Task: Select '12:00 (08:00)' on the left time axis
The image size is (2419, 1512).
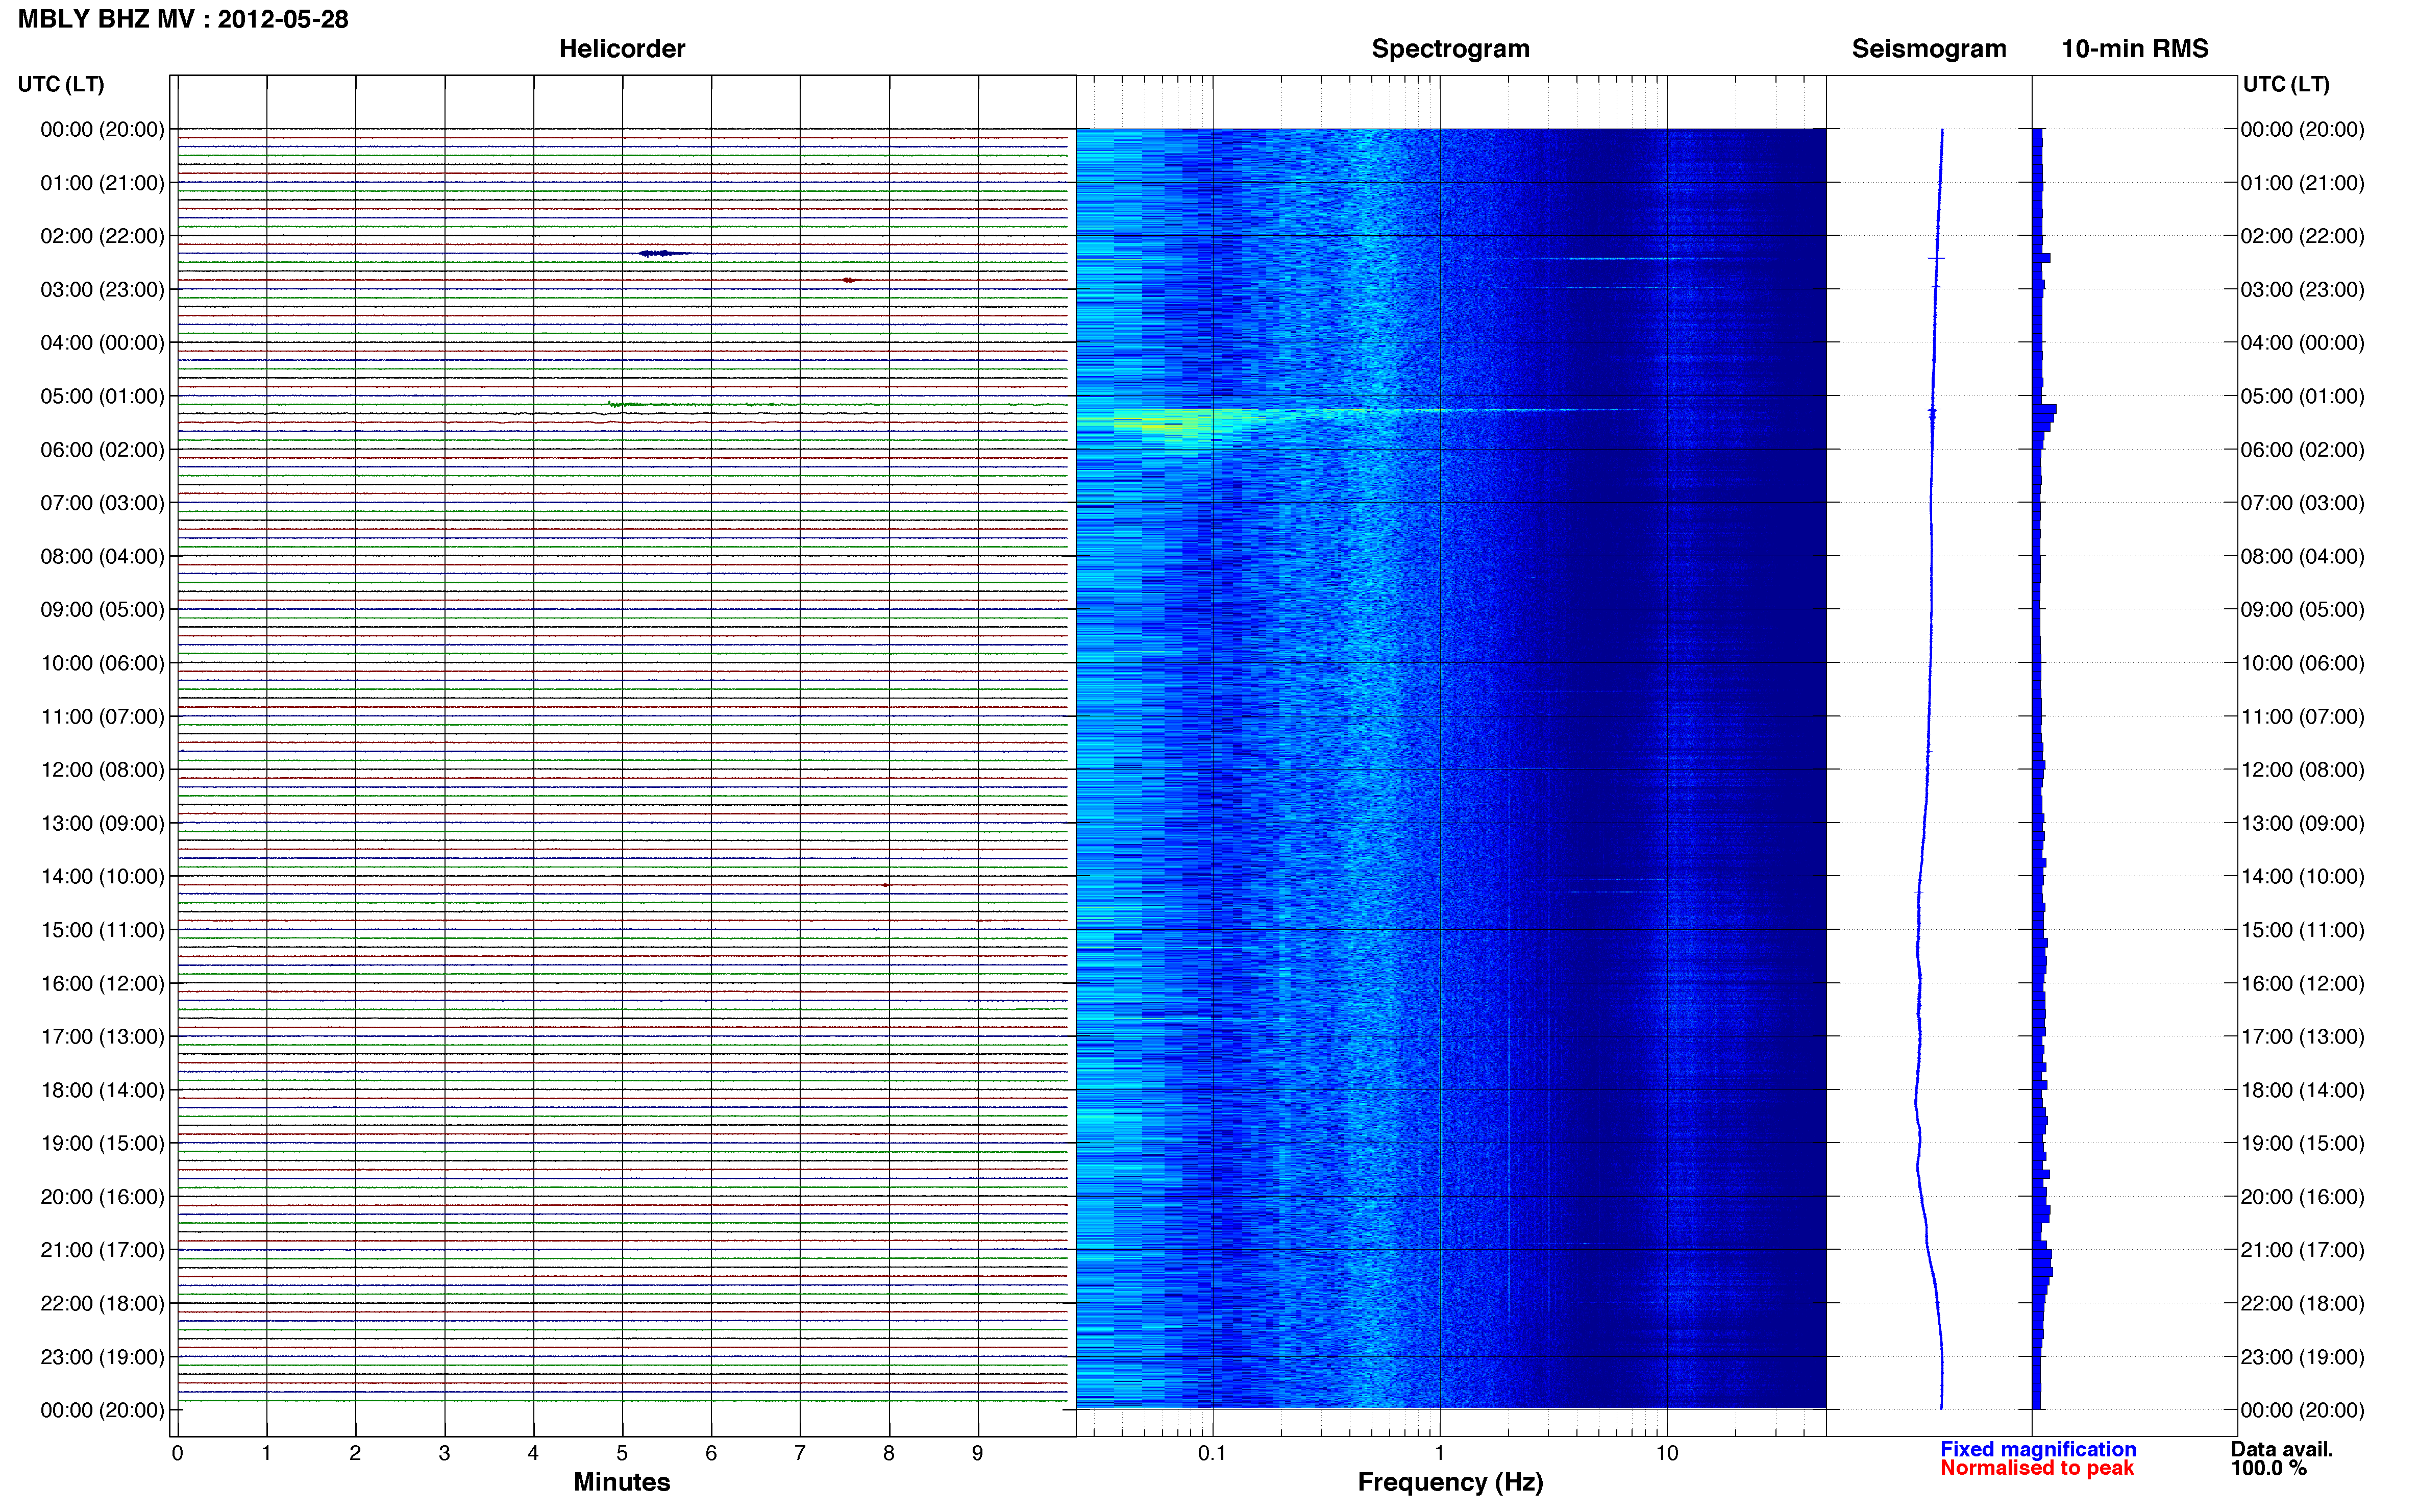Action: [102, 770]
